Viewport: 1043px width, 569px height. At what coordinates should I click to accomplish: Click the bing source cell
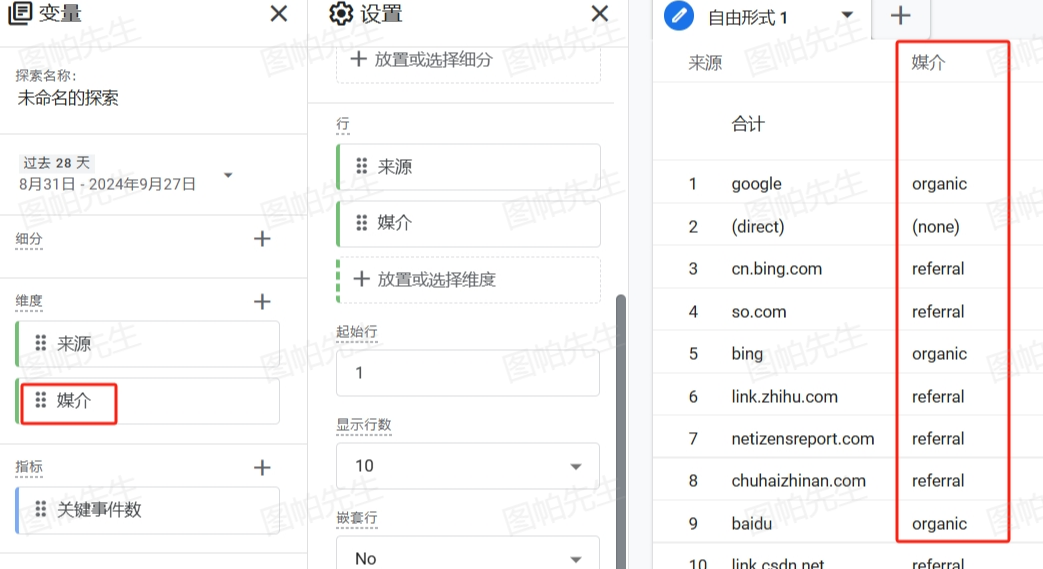(747, 353)
